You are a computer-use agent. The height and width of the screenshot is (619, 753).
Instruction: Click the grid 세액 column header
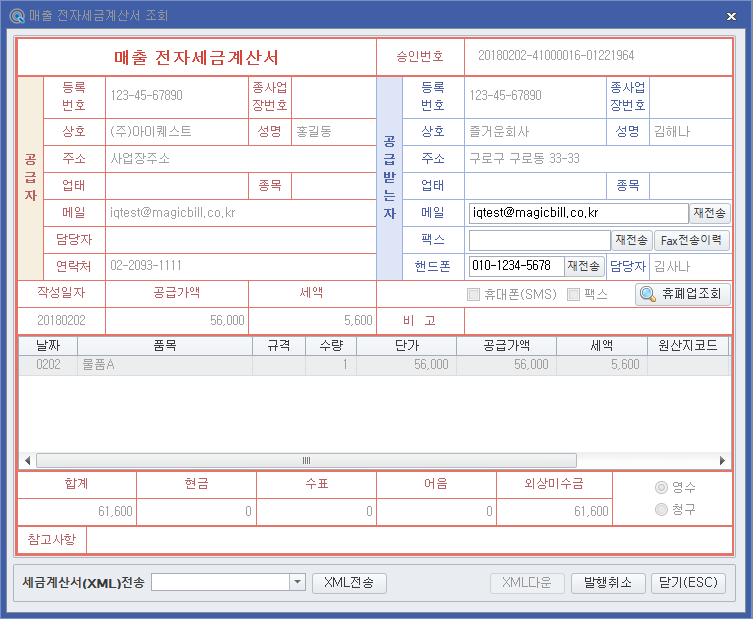[602, 346]
